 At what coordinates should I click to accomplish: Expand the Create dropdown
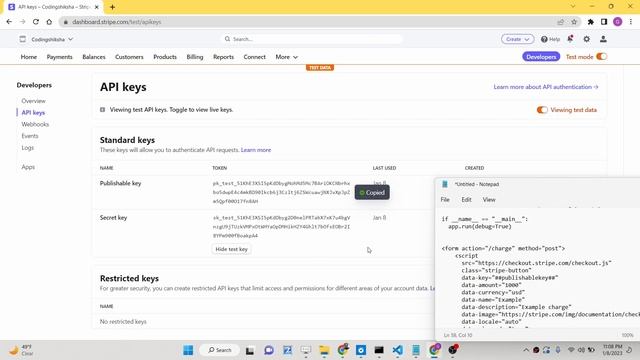tap(518, 39)
